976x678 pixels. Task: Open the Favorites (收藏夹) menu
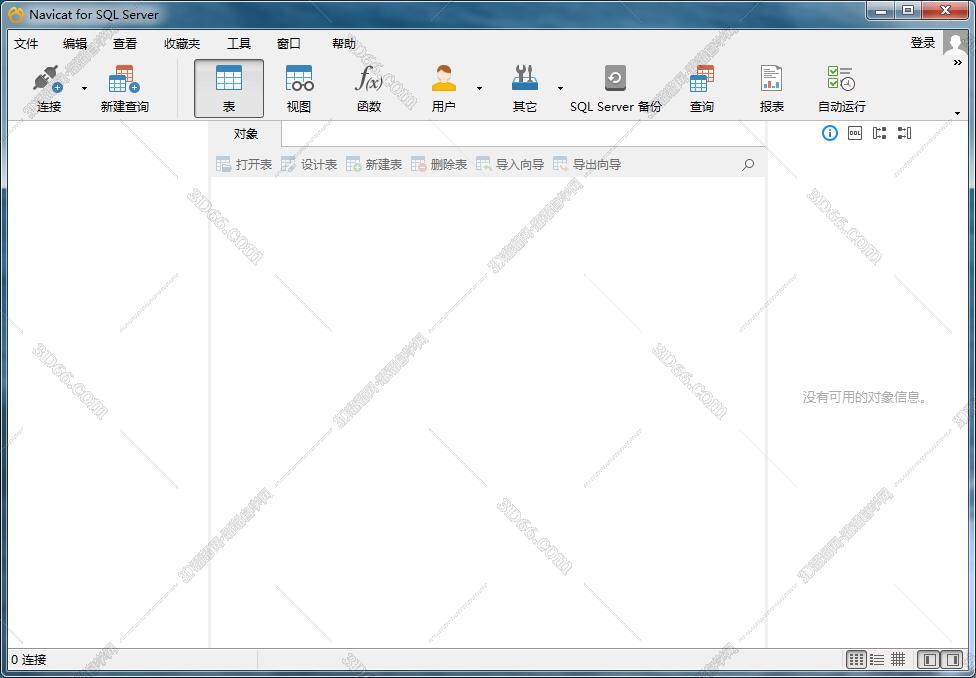tap(182, 44)
